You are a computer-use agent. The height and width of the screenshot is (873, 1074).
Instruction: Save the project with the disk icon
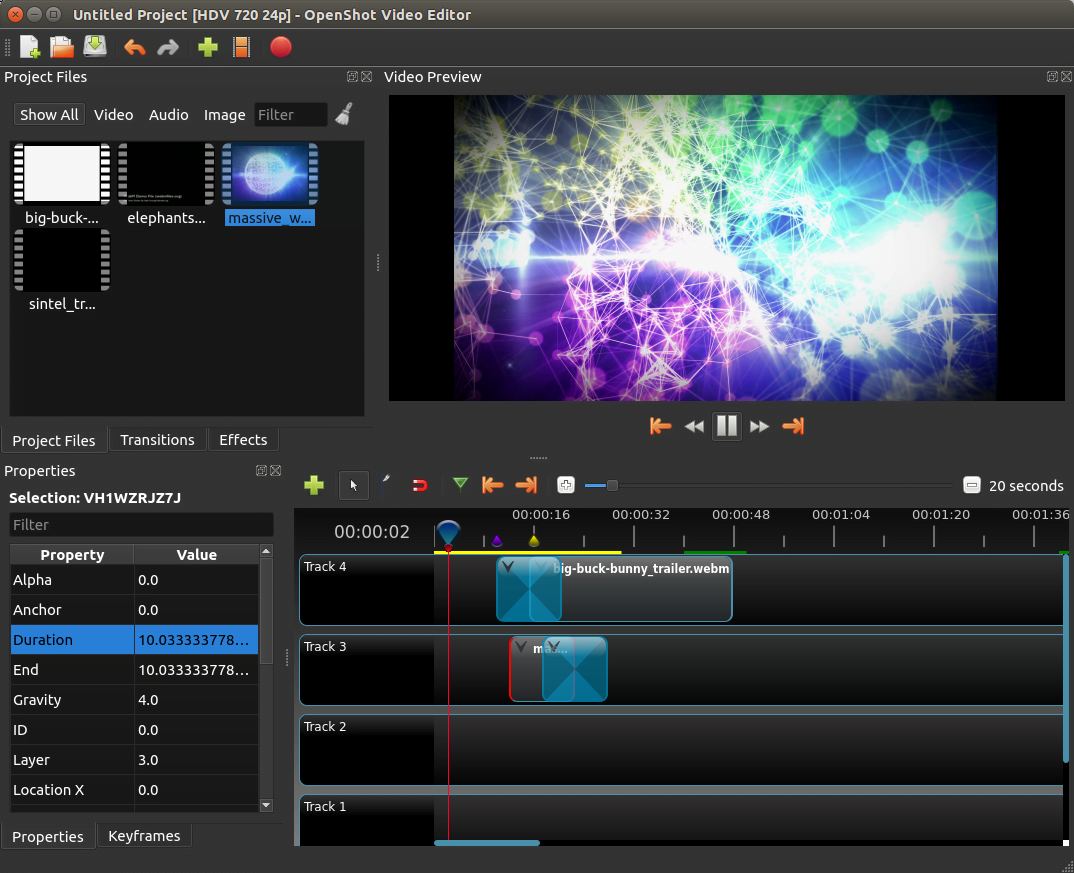tap(93, 47)
